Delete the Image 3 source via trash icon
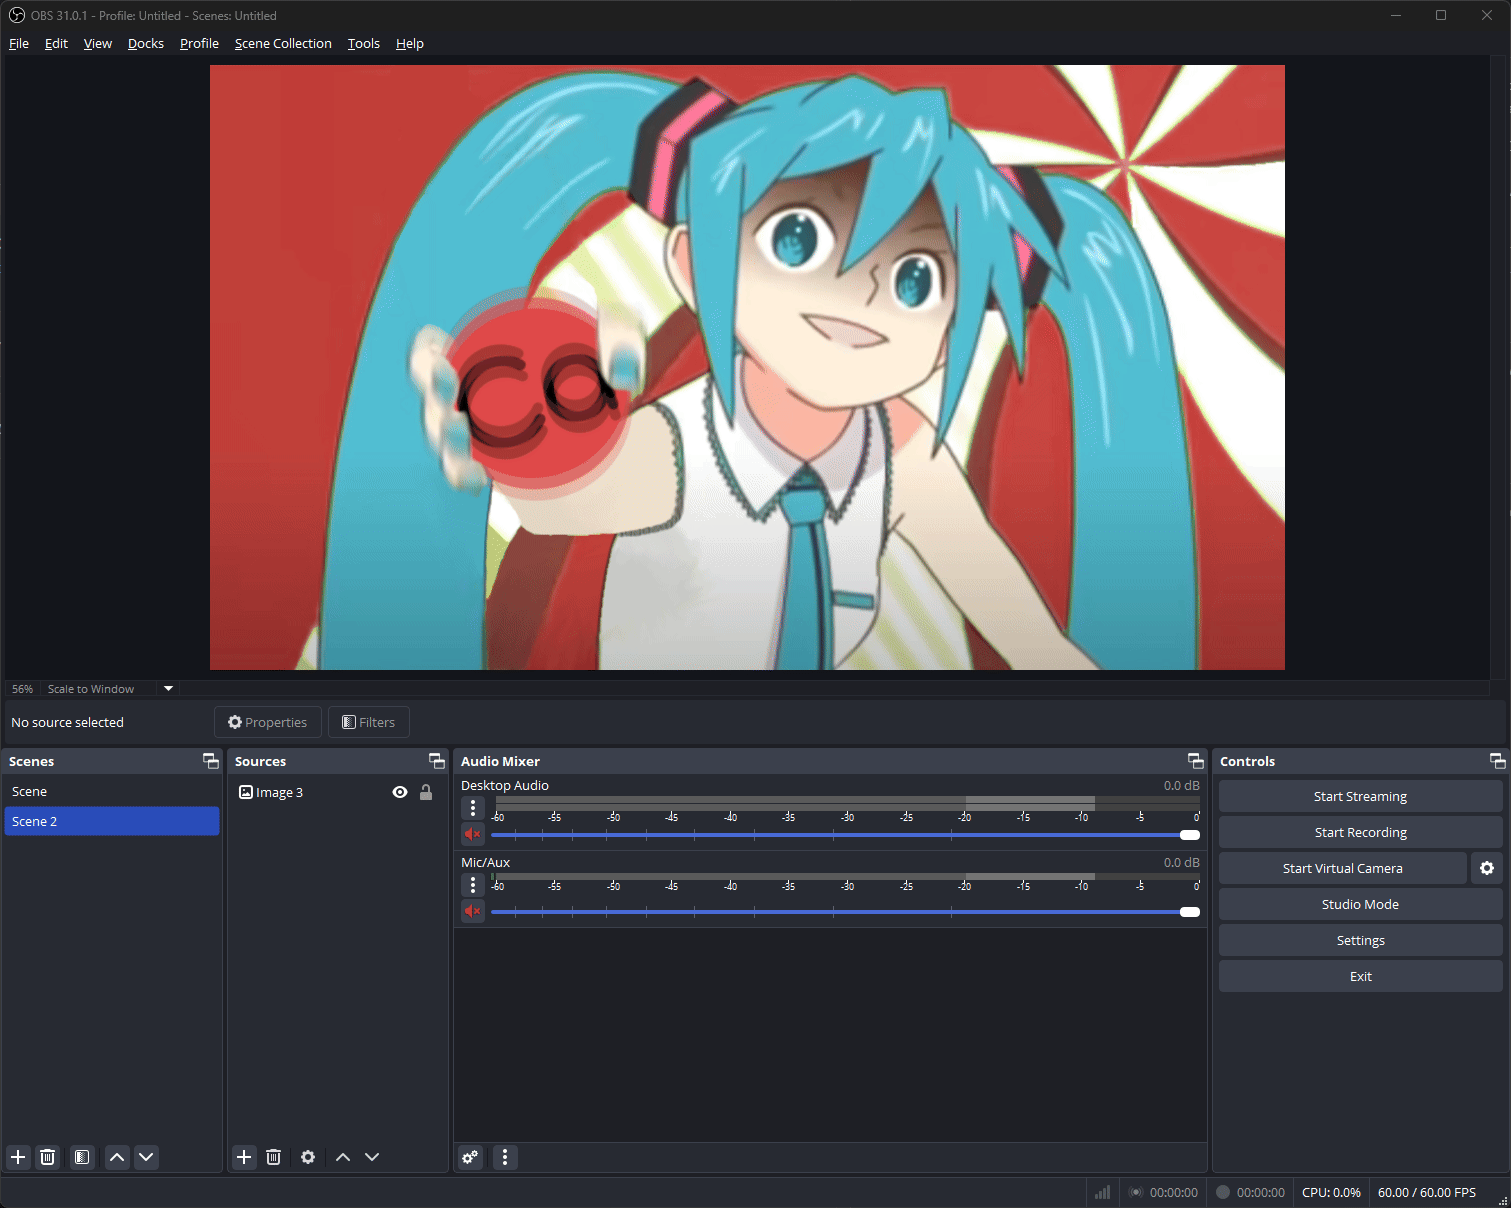The width and height of the screenshot is (1511, 1208). coord(273,1157)
